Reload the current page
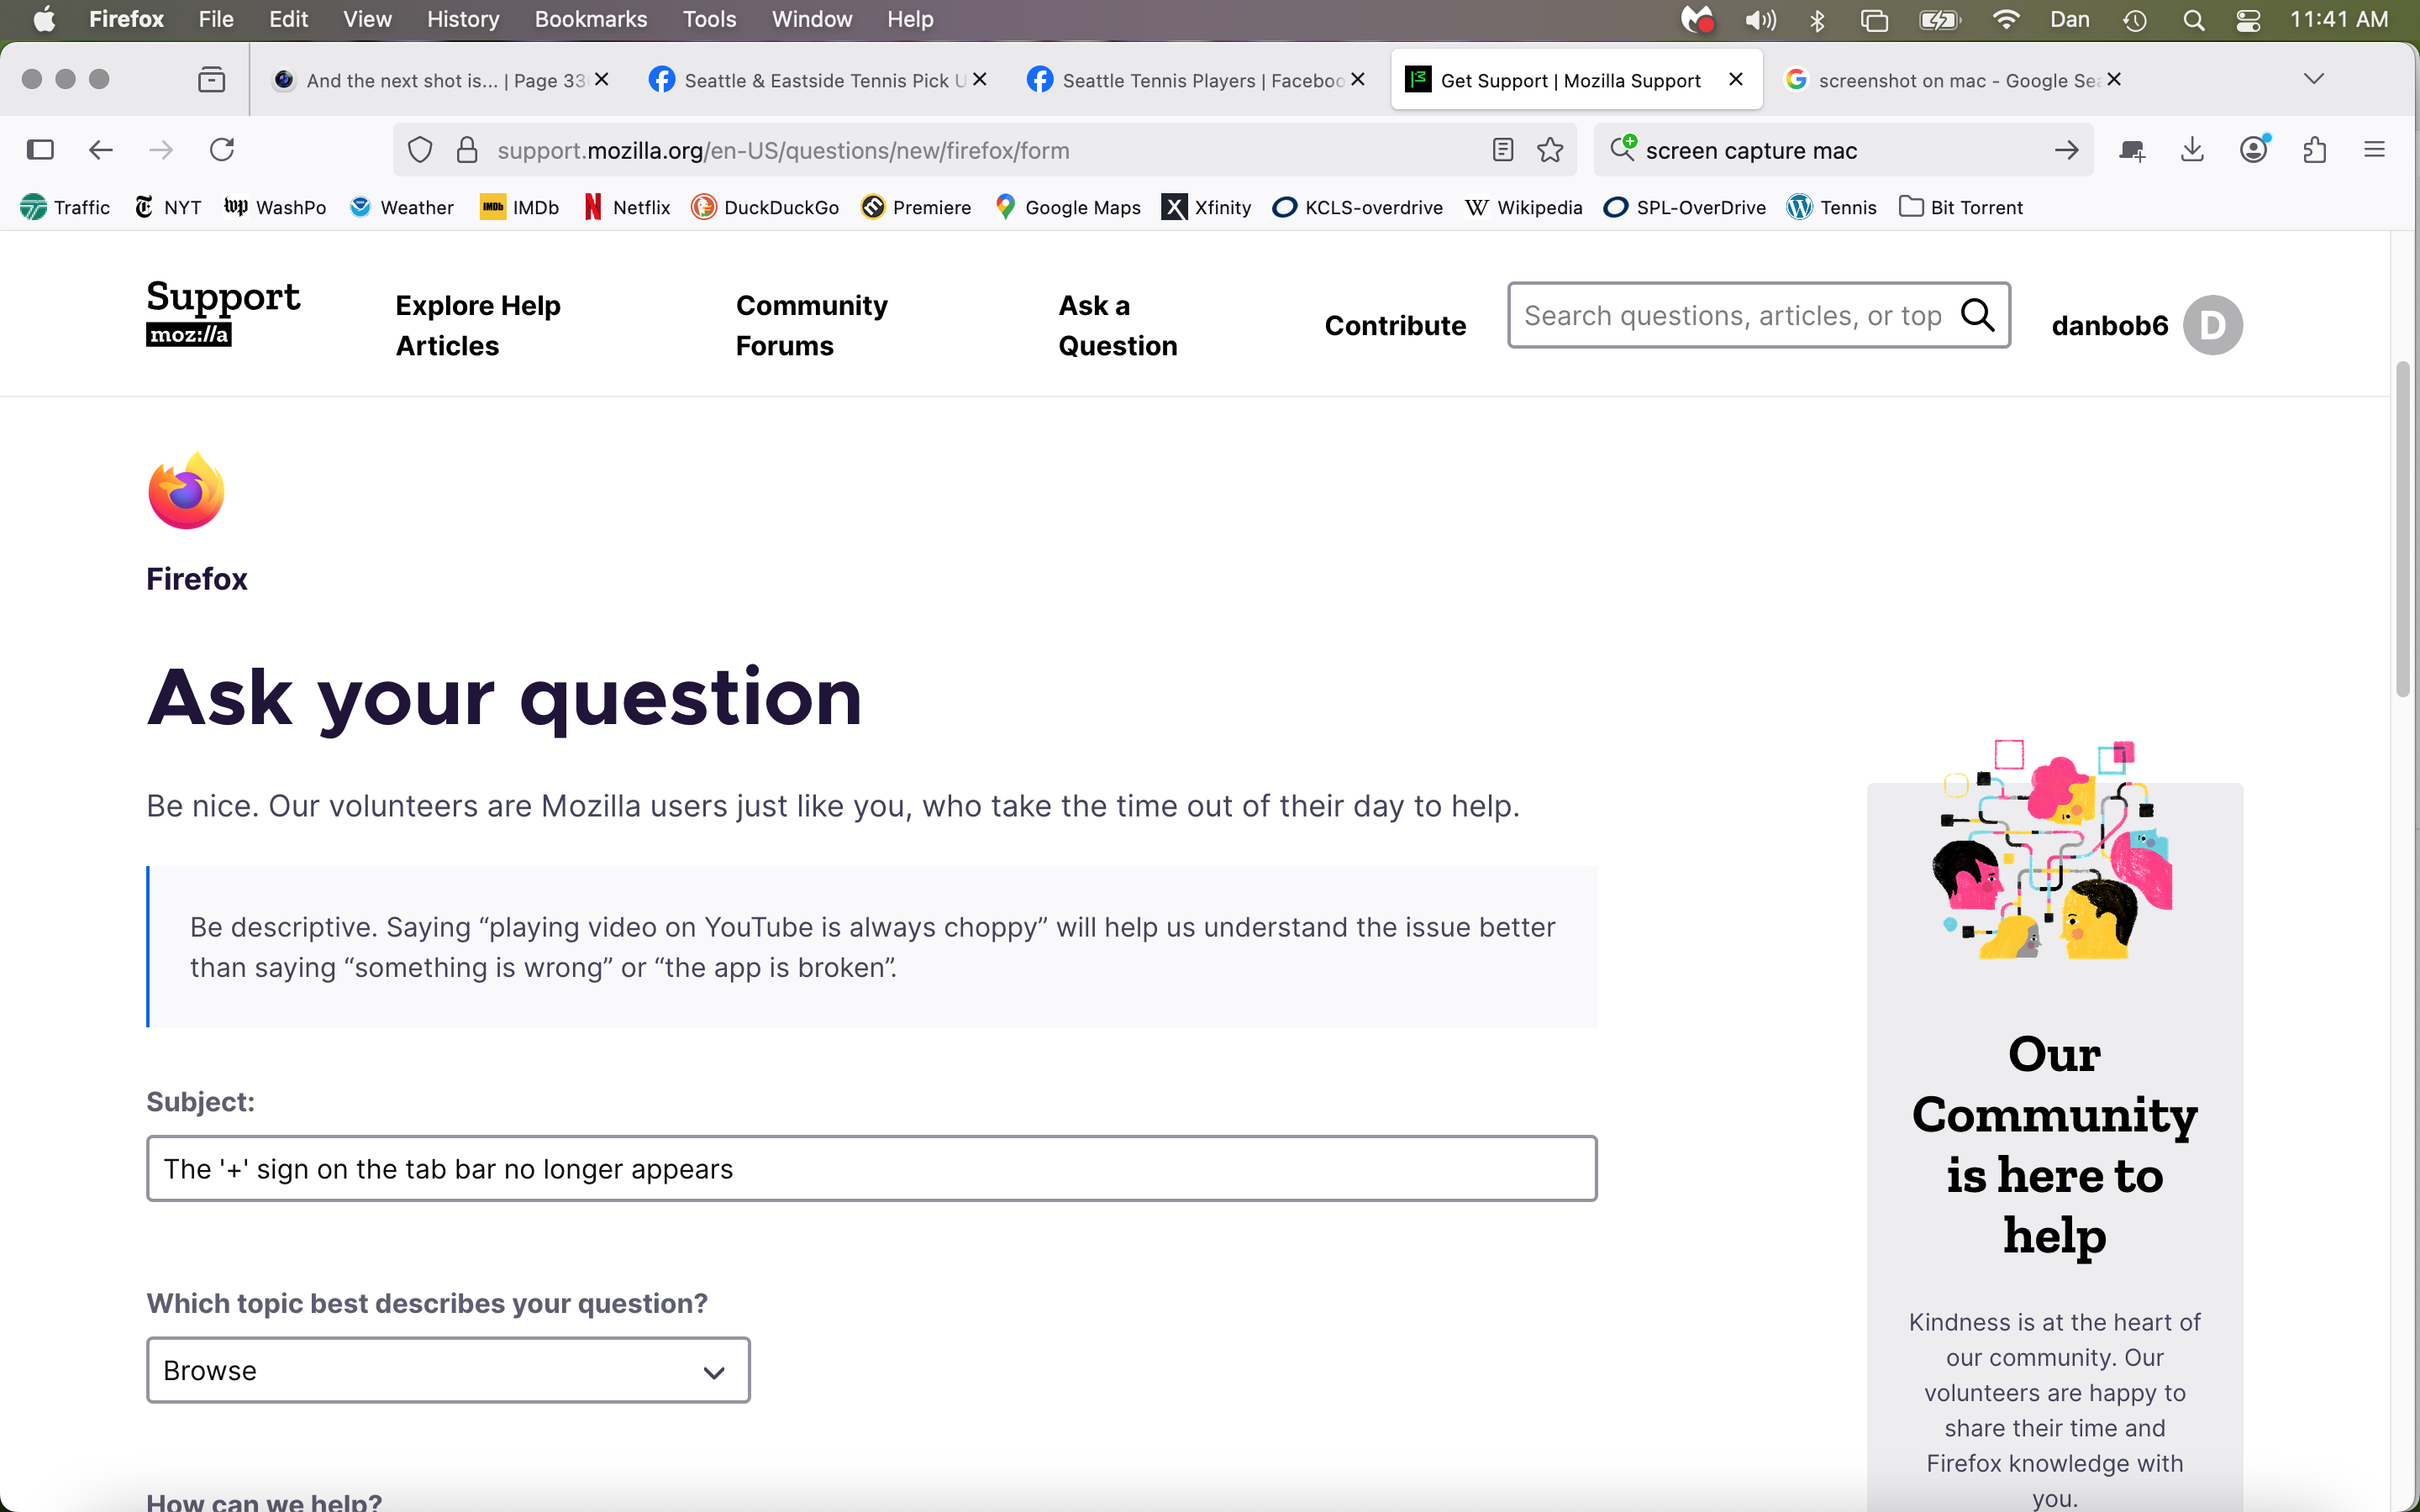Viewport: 2420px width, 1512px height. [222, 150]
